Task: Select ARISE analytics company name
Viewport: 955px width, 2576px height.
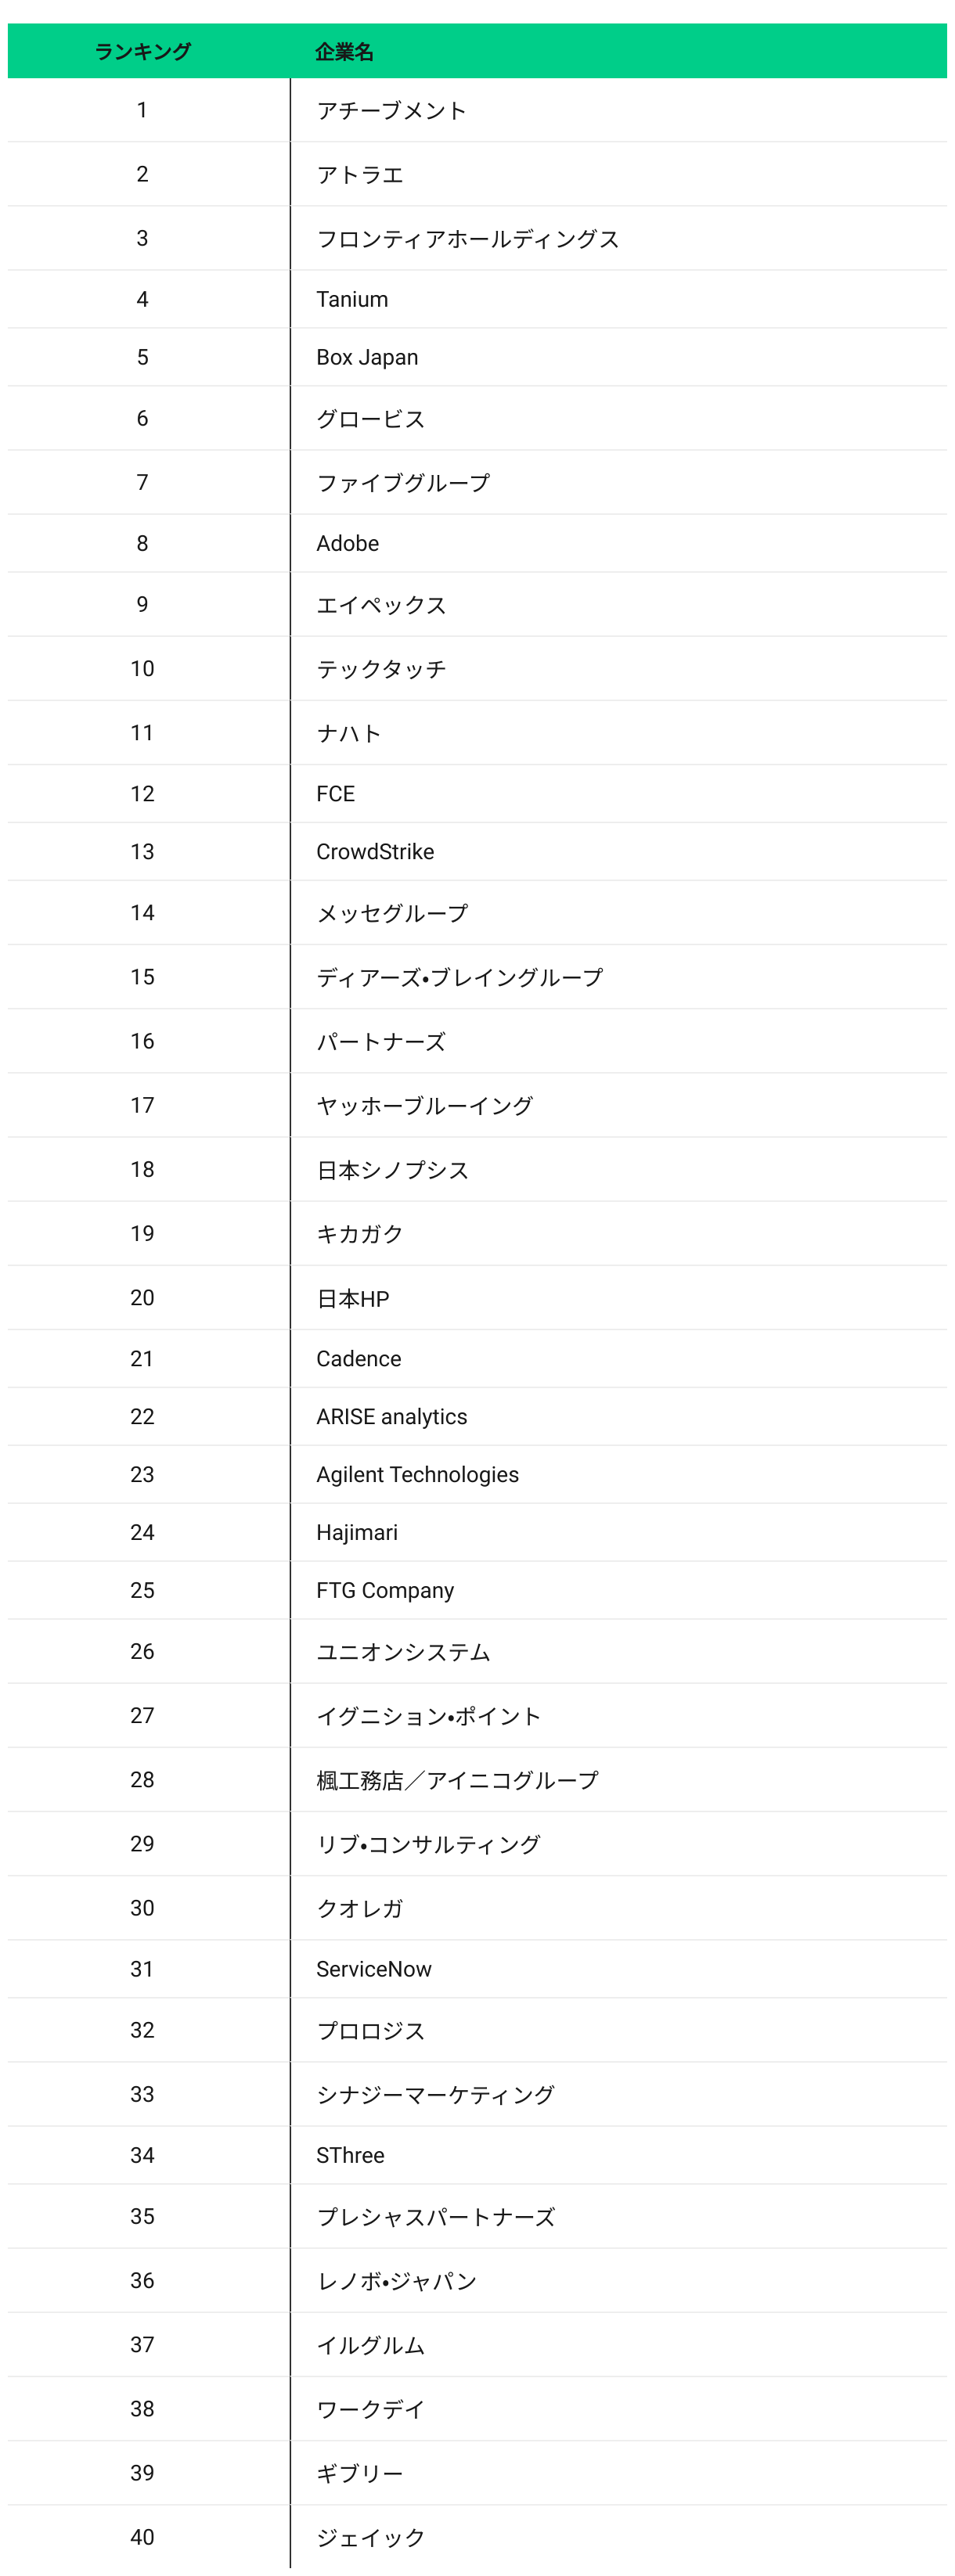Action: tap(391, 1417)
